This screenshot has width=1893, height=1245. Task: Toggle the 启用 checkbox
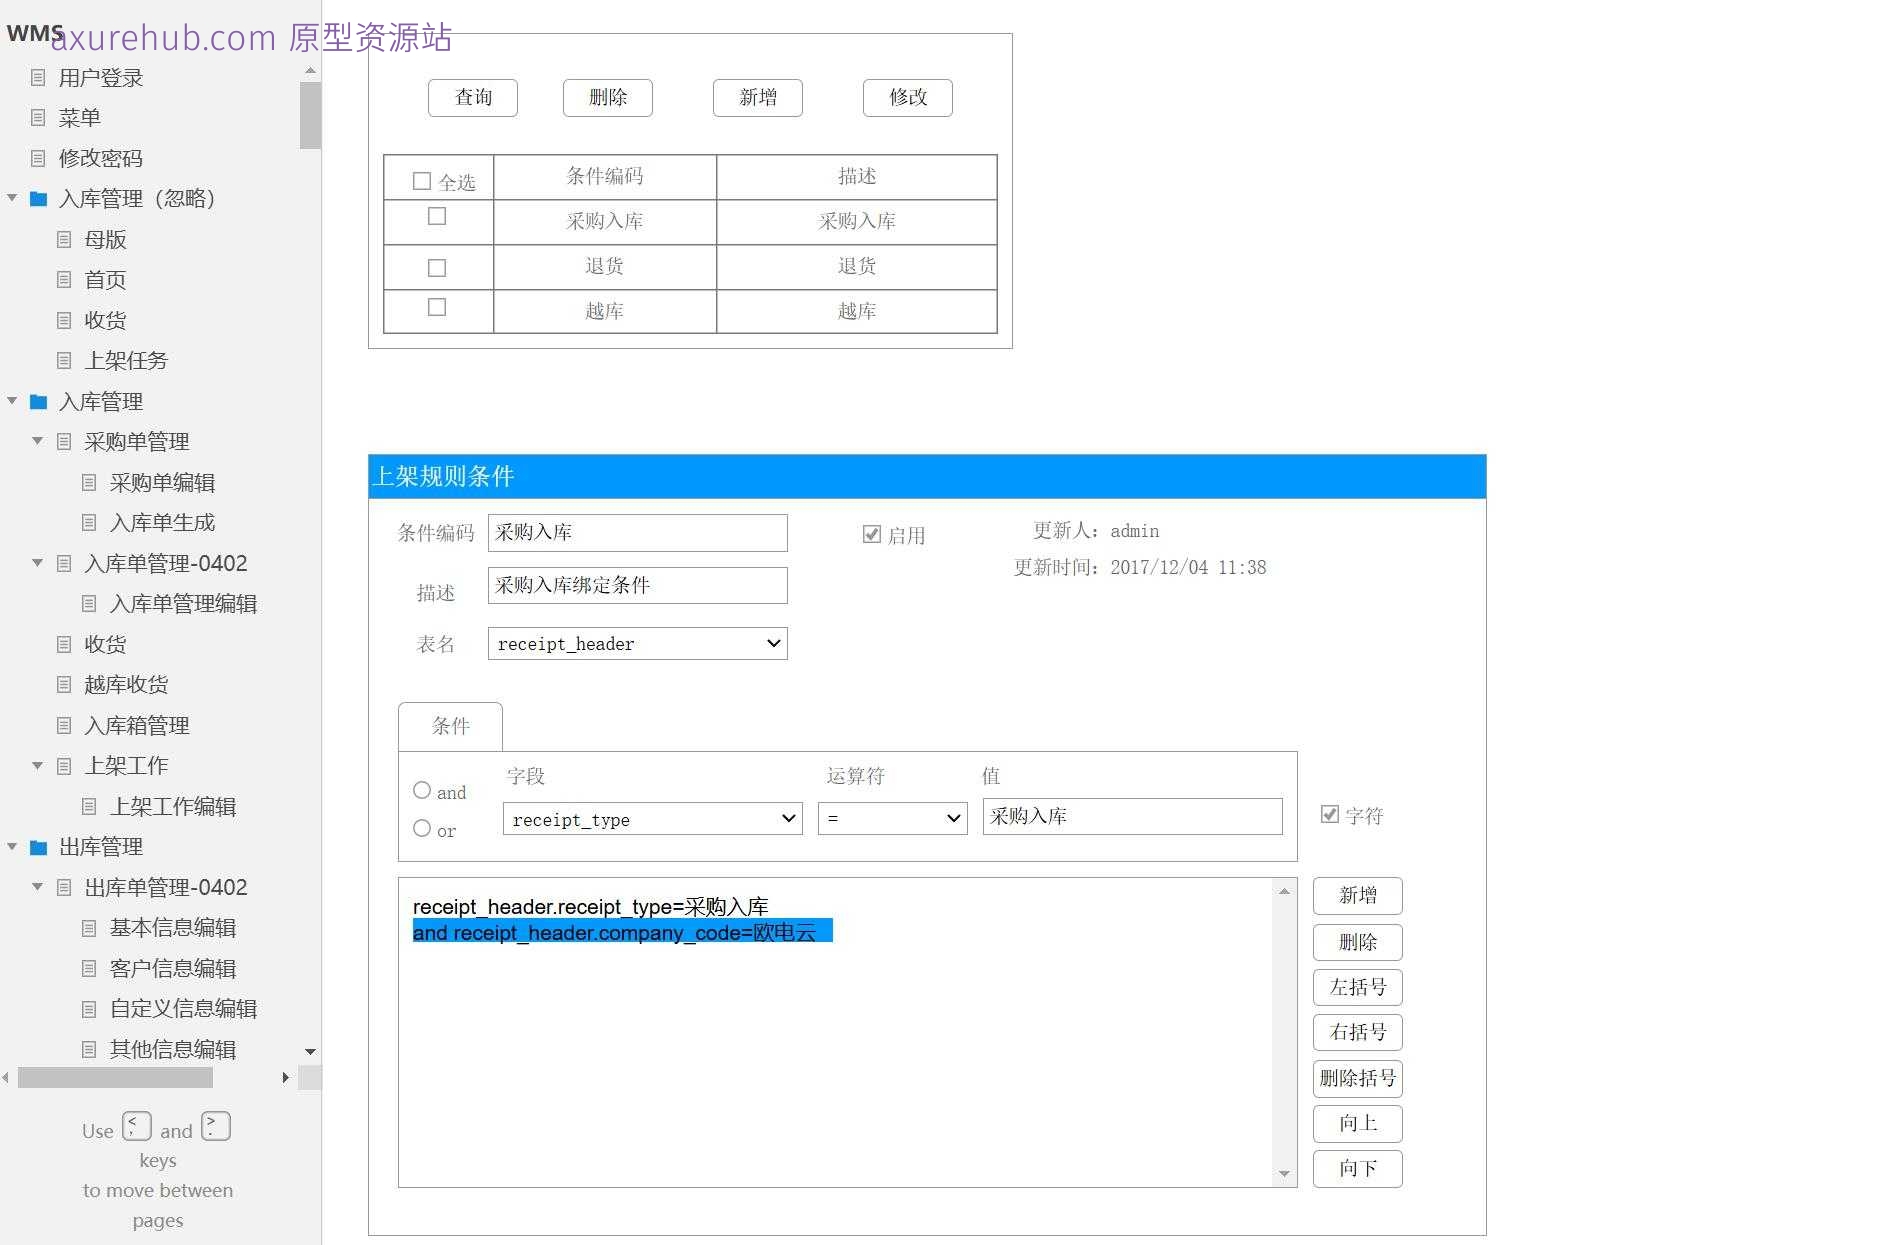click(x=871, y=534)
